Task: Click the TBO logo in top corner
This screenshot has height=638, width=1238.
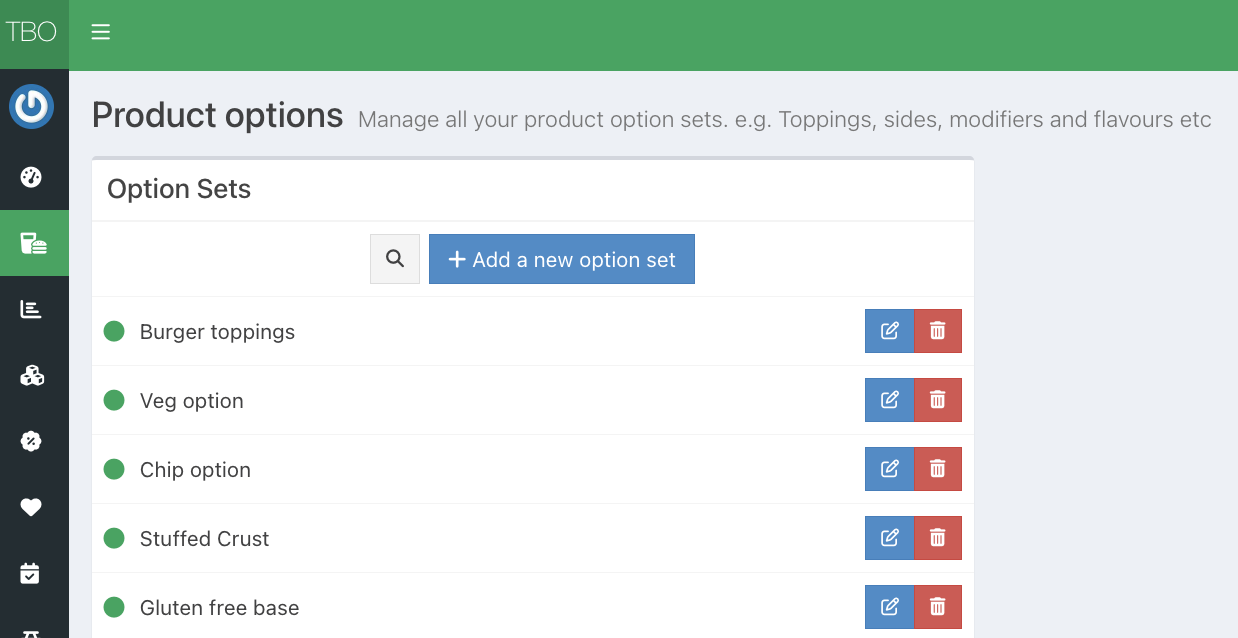Action: coord(31,33)
